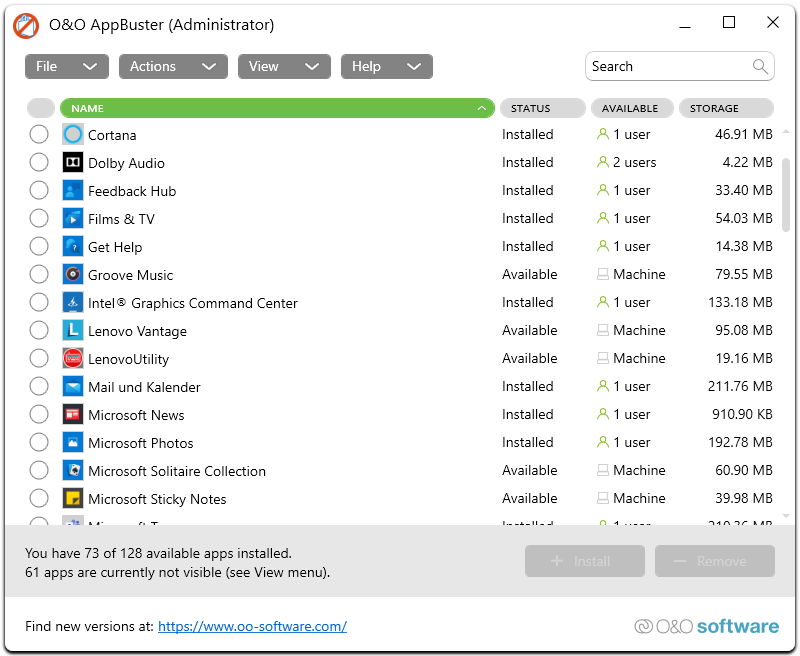Screen dimensions: 800x656
Task: Open the Help menu
Action: (386, 66)
